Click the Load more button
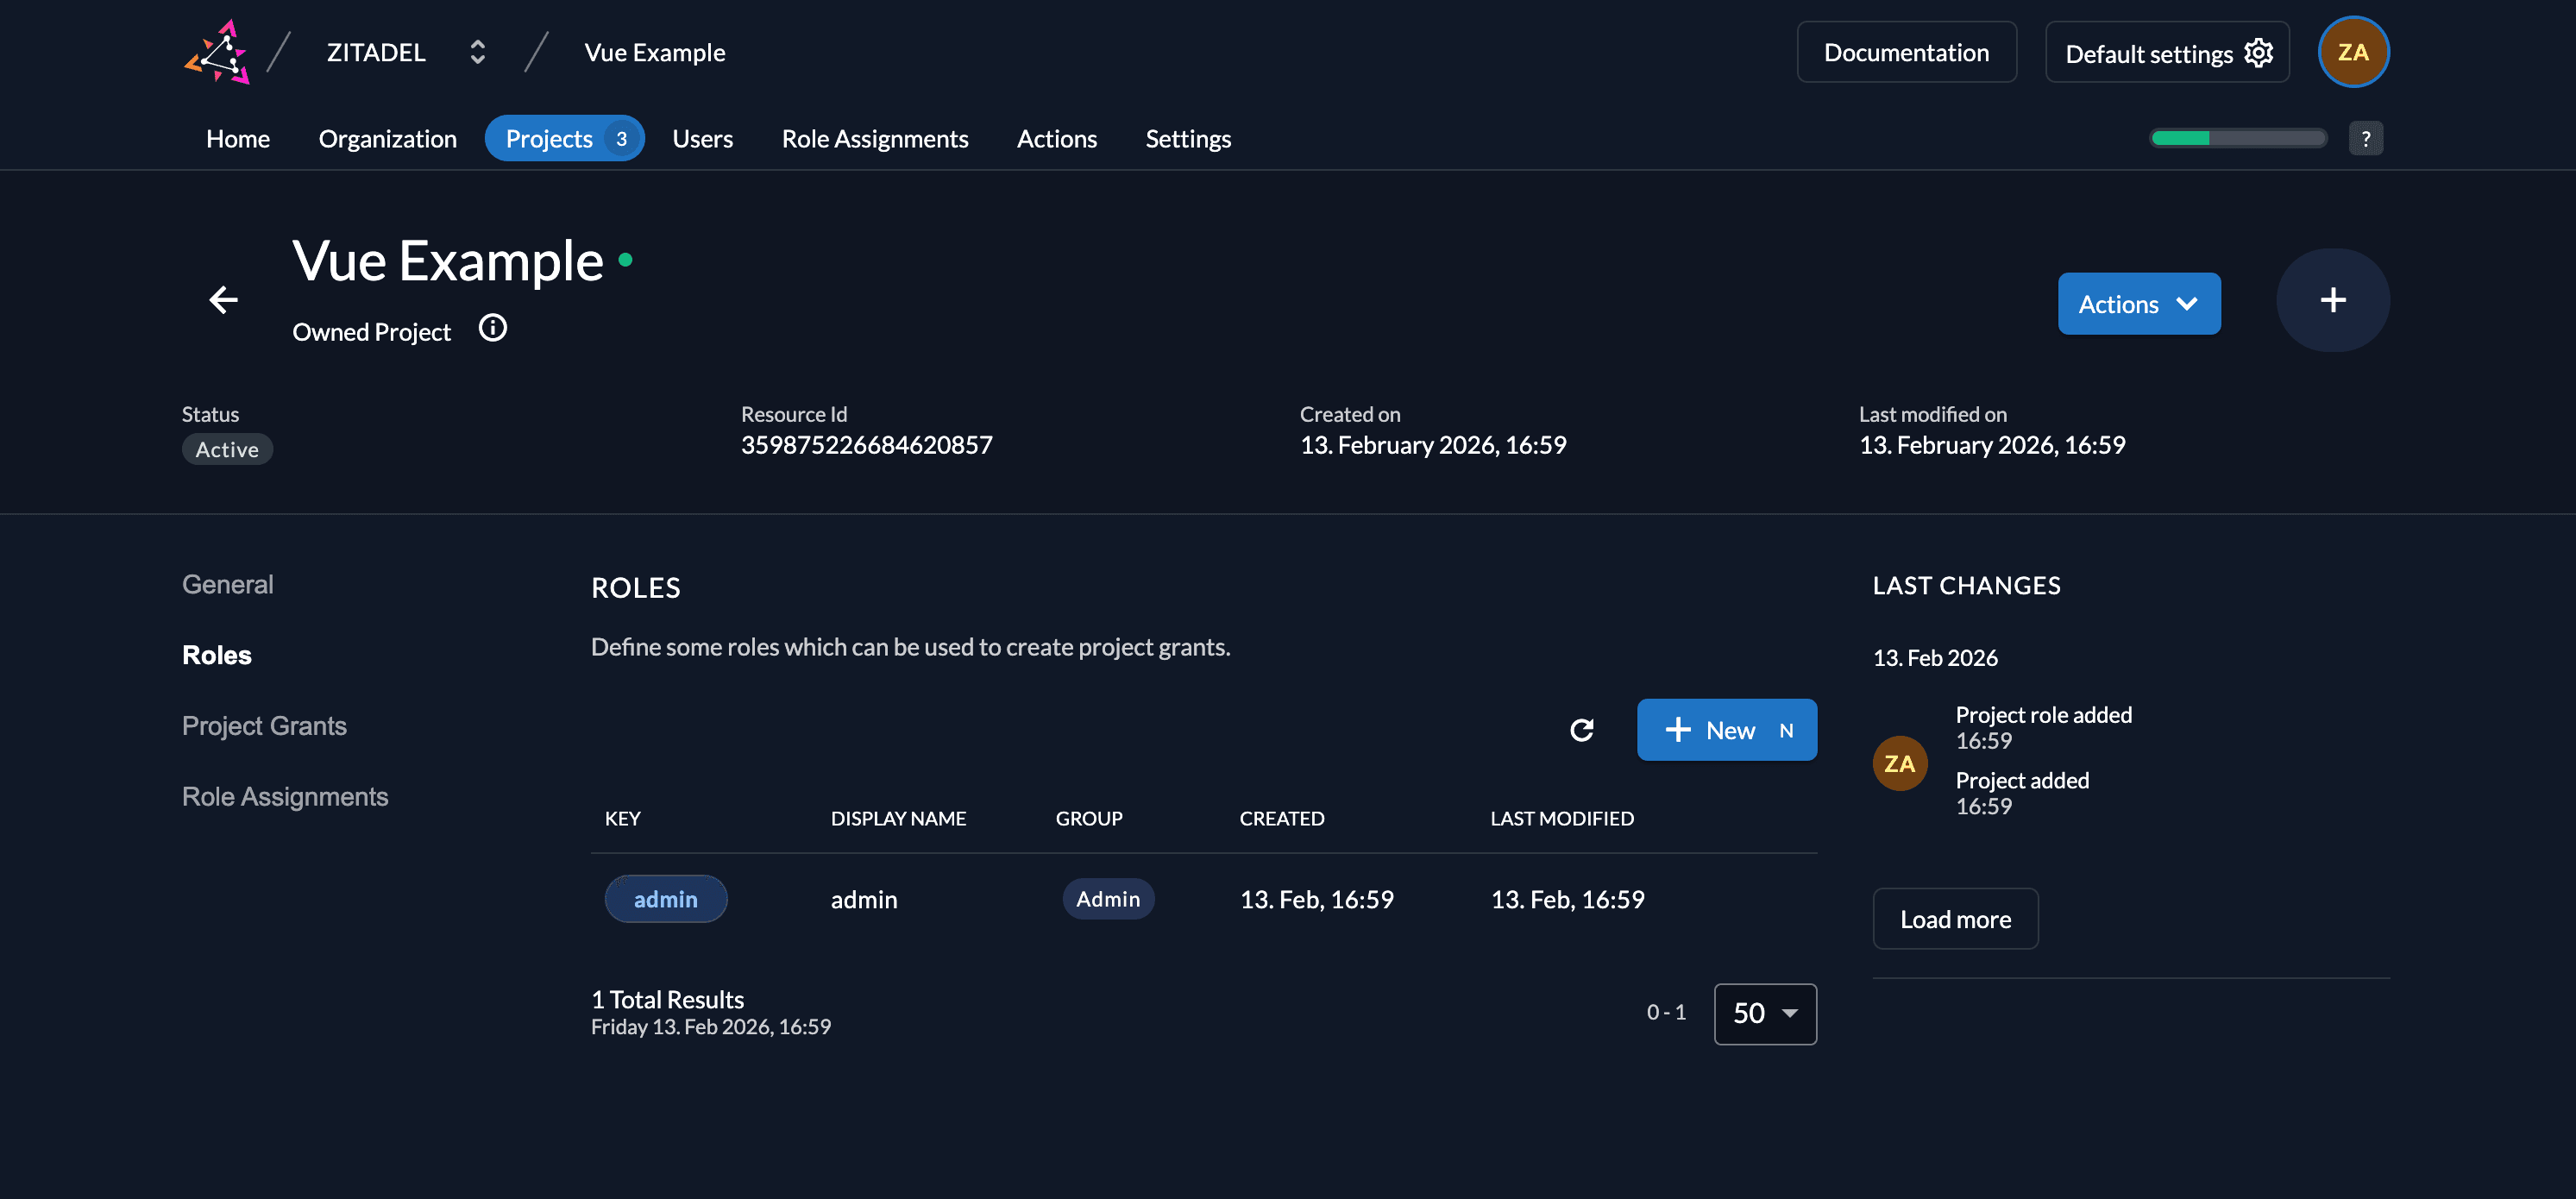 tap(1954, 919)
